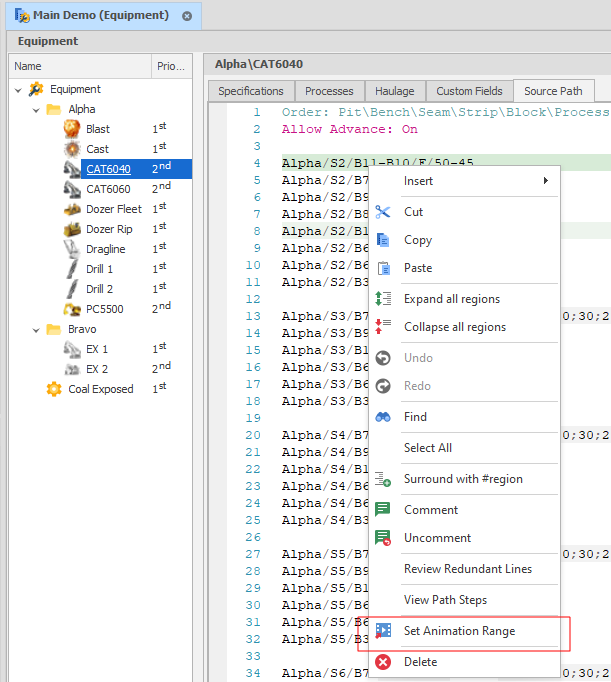Collapse the Alpha folder

36,110
